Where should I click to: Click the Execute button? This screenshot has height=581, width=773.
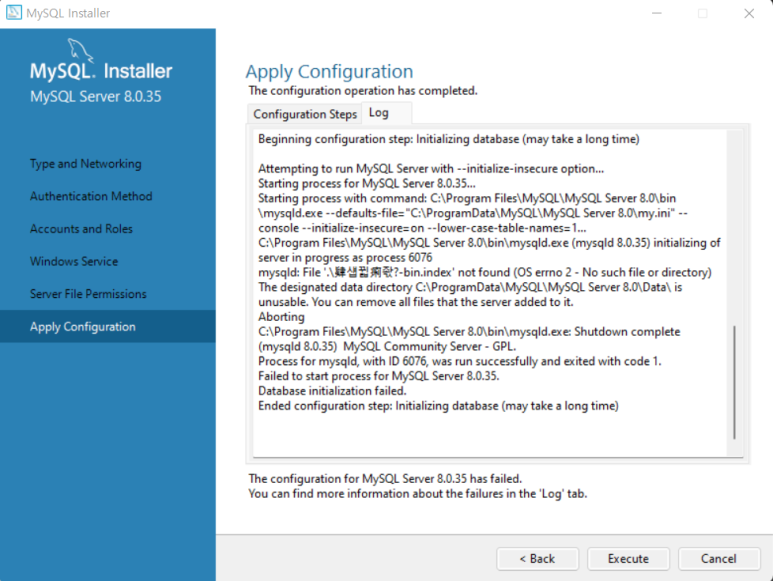pyautogui.click(x=628, y=558)
